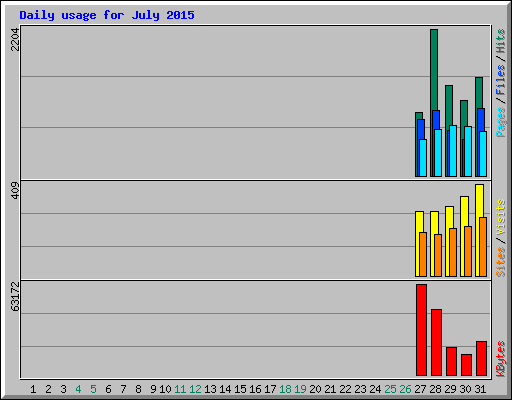Click day label 23 on the X-axis

coord(360,389)
